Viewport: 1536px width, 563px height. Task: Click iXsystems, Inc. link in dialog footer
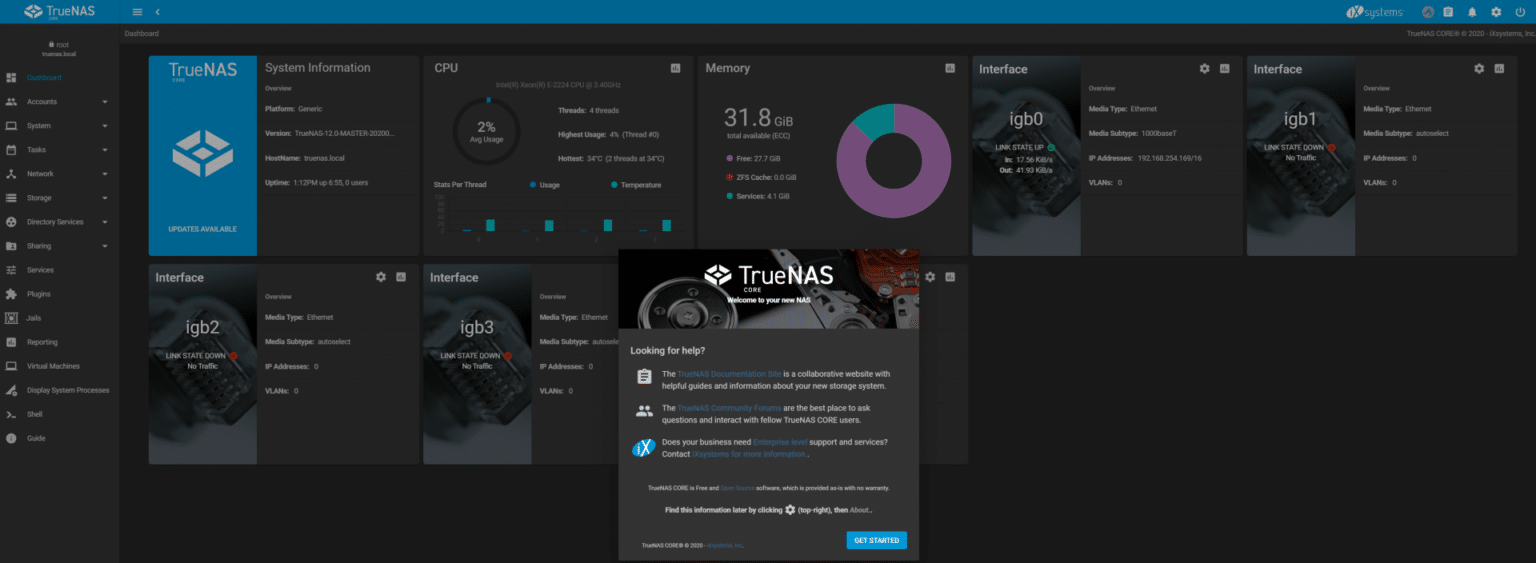point(724,546)
